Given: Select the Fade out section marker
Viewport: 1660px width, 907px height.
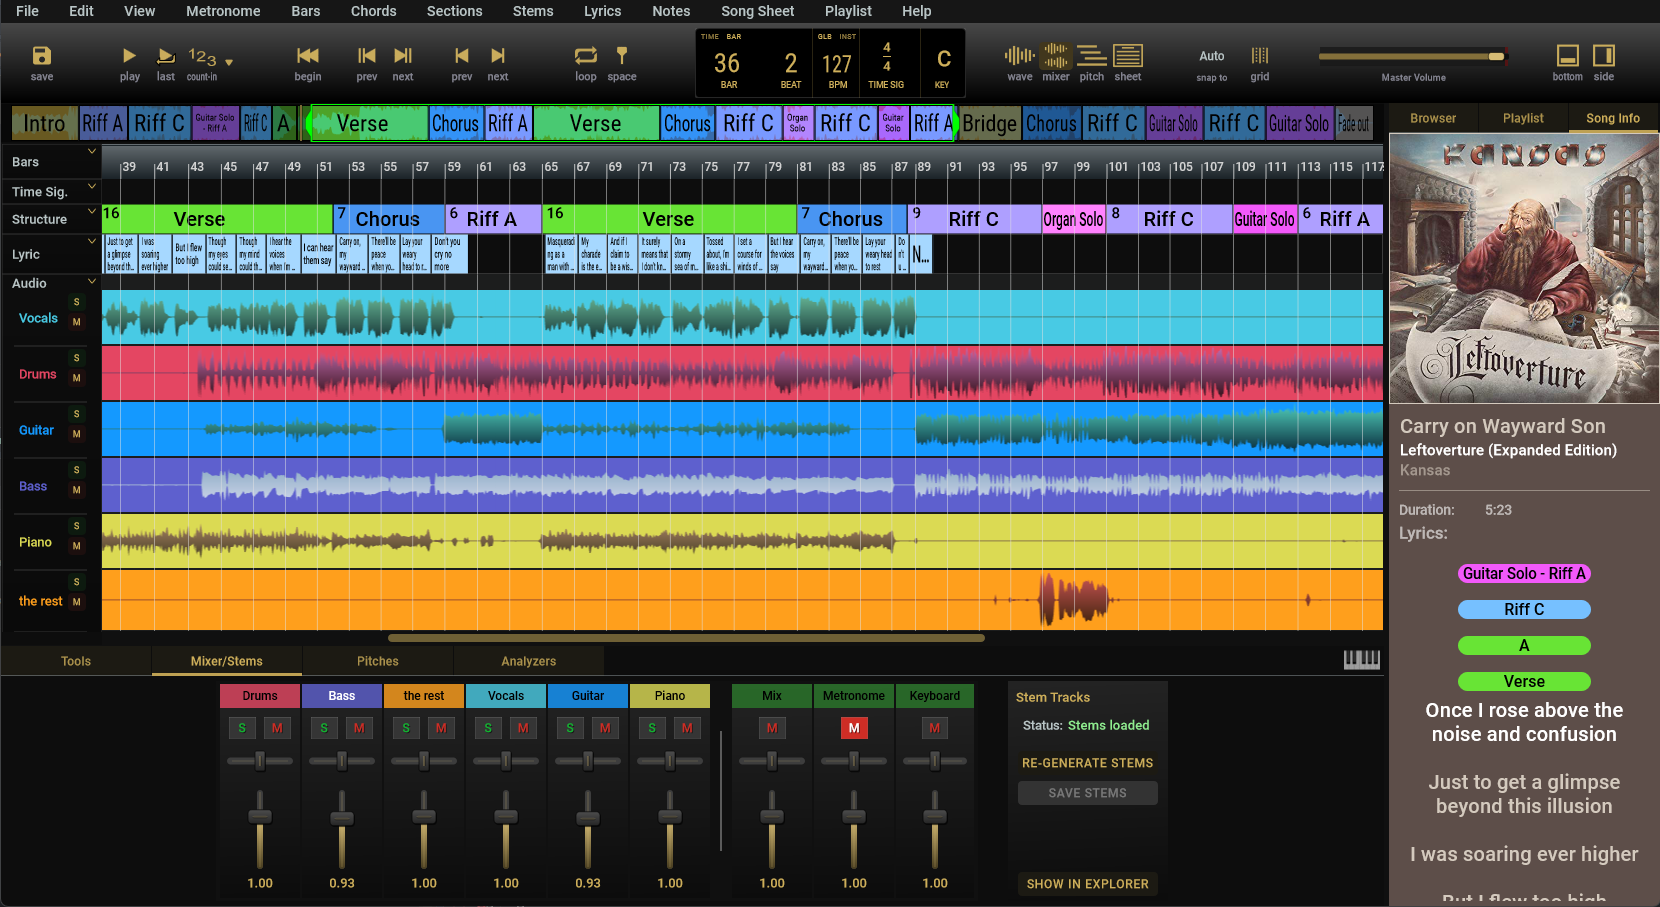Looking at the screenshot, I should [1354, 124].
